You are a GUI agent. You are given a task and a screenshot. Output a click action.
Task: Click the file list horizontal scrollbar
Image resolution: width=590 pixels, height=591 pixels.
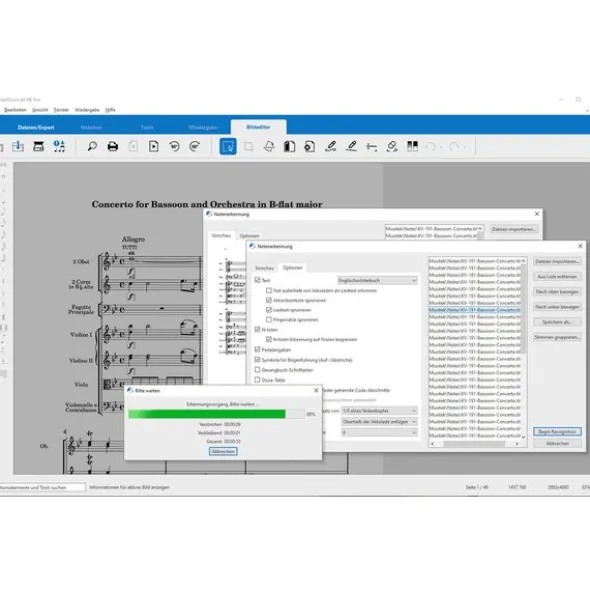point(474,444)
